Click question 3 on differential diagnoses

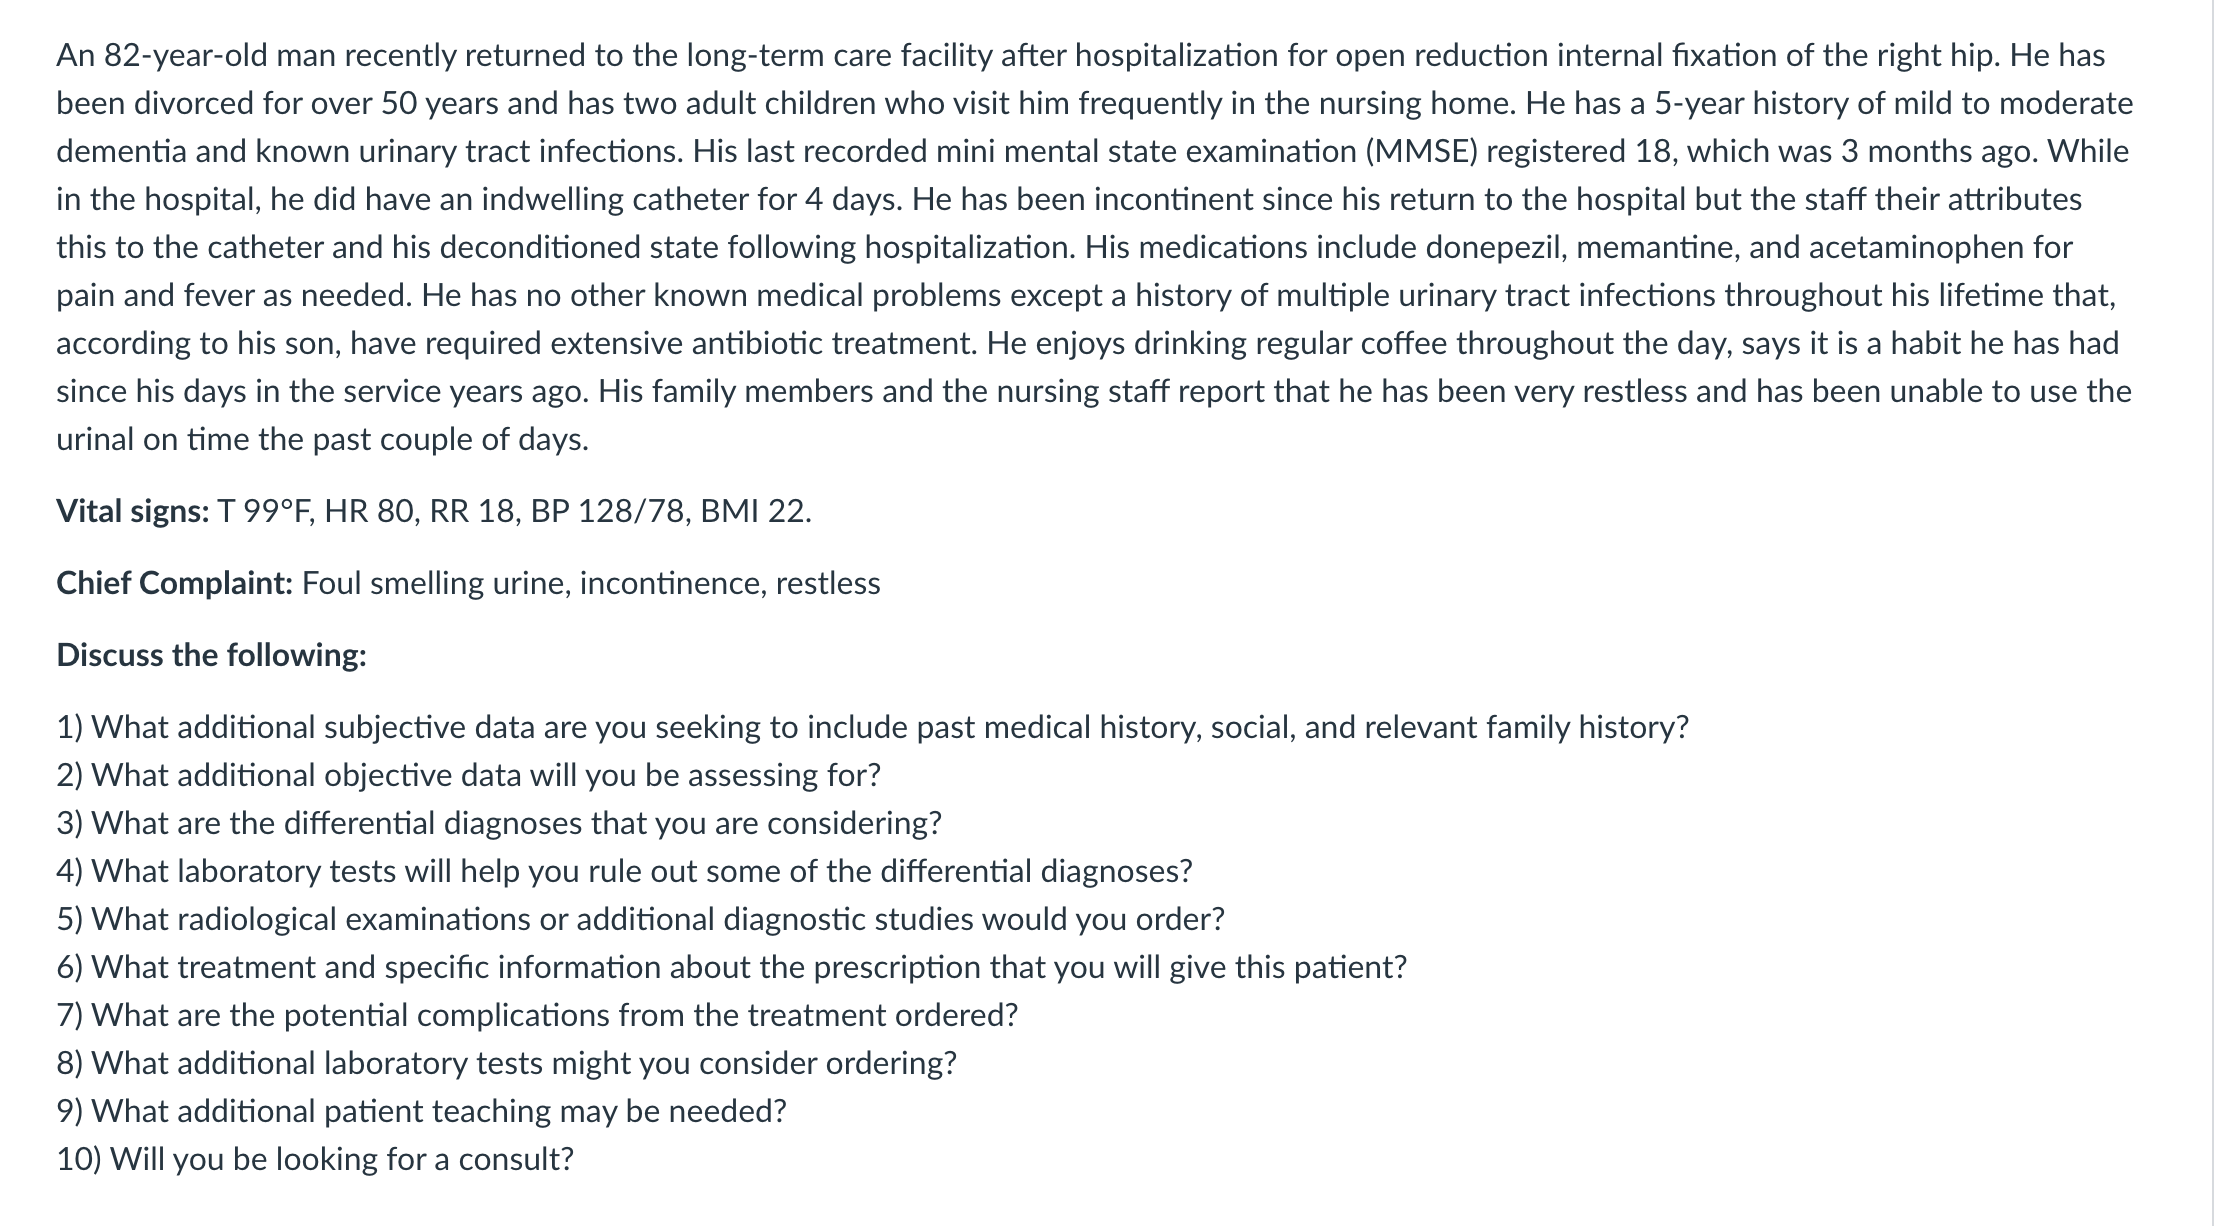(499, 823)
